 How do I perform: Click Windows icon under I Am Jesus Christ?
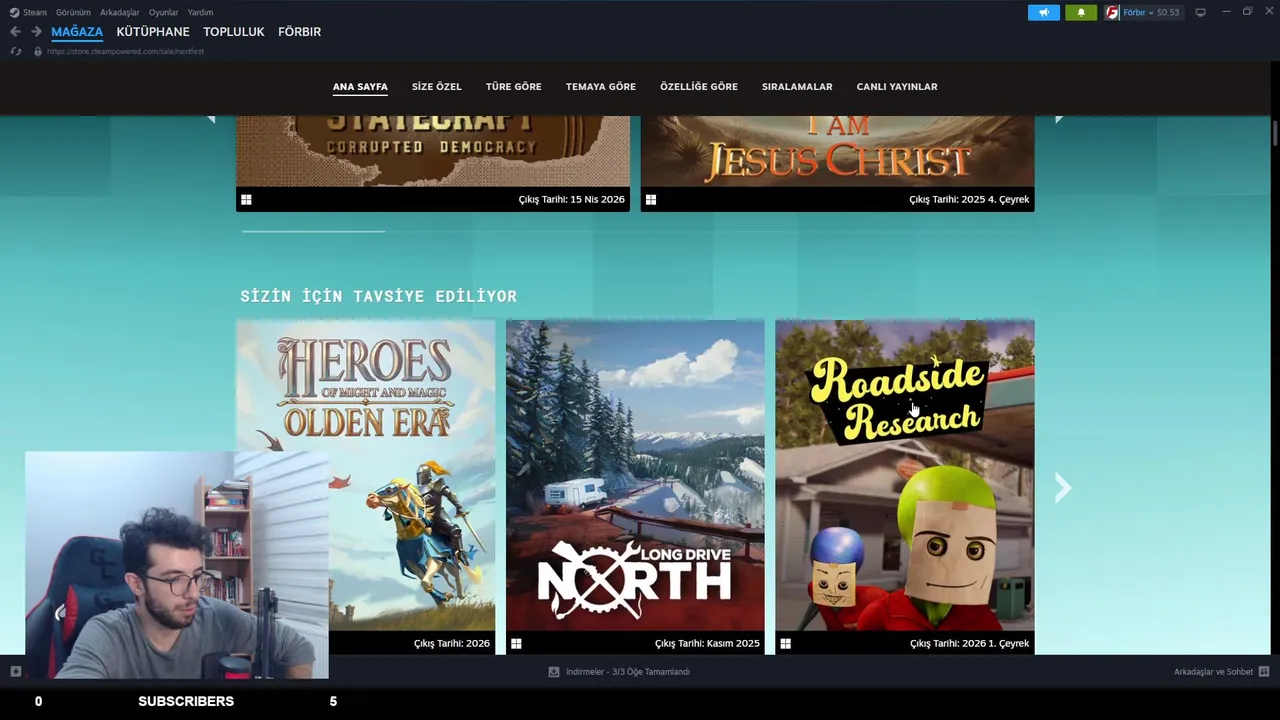point(651,199)
